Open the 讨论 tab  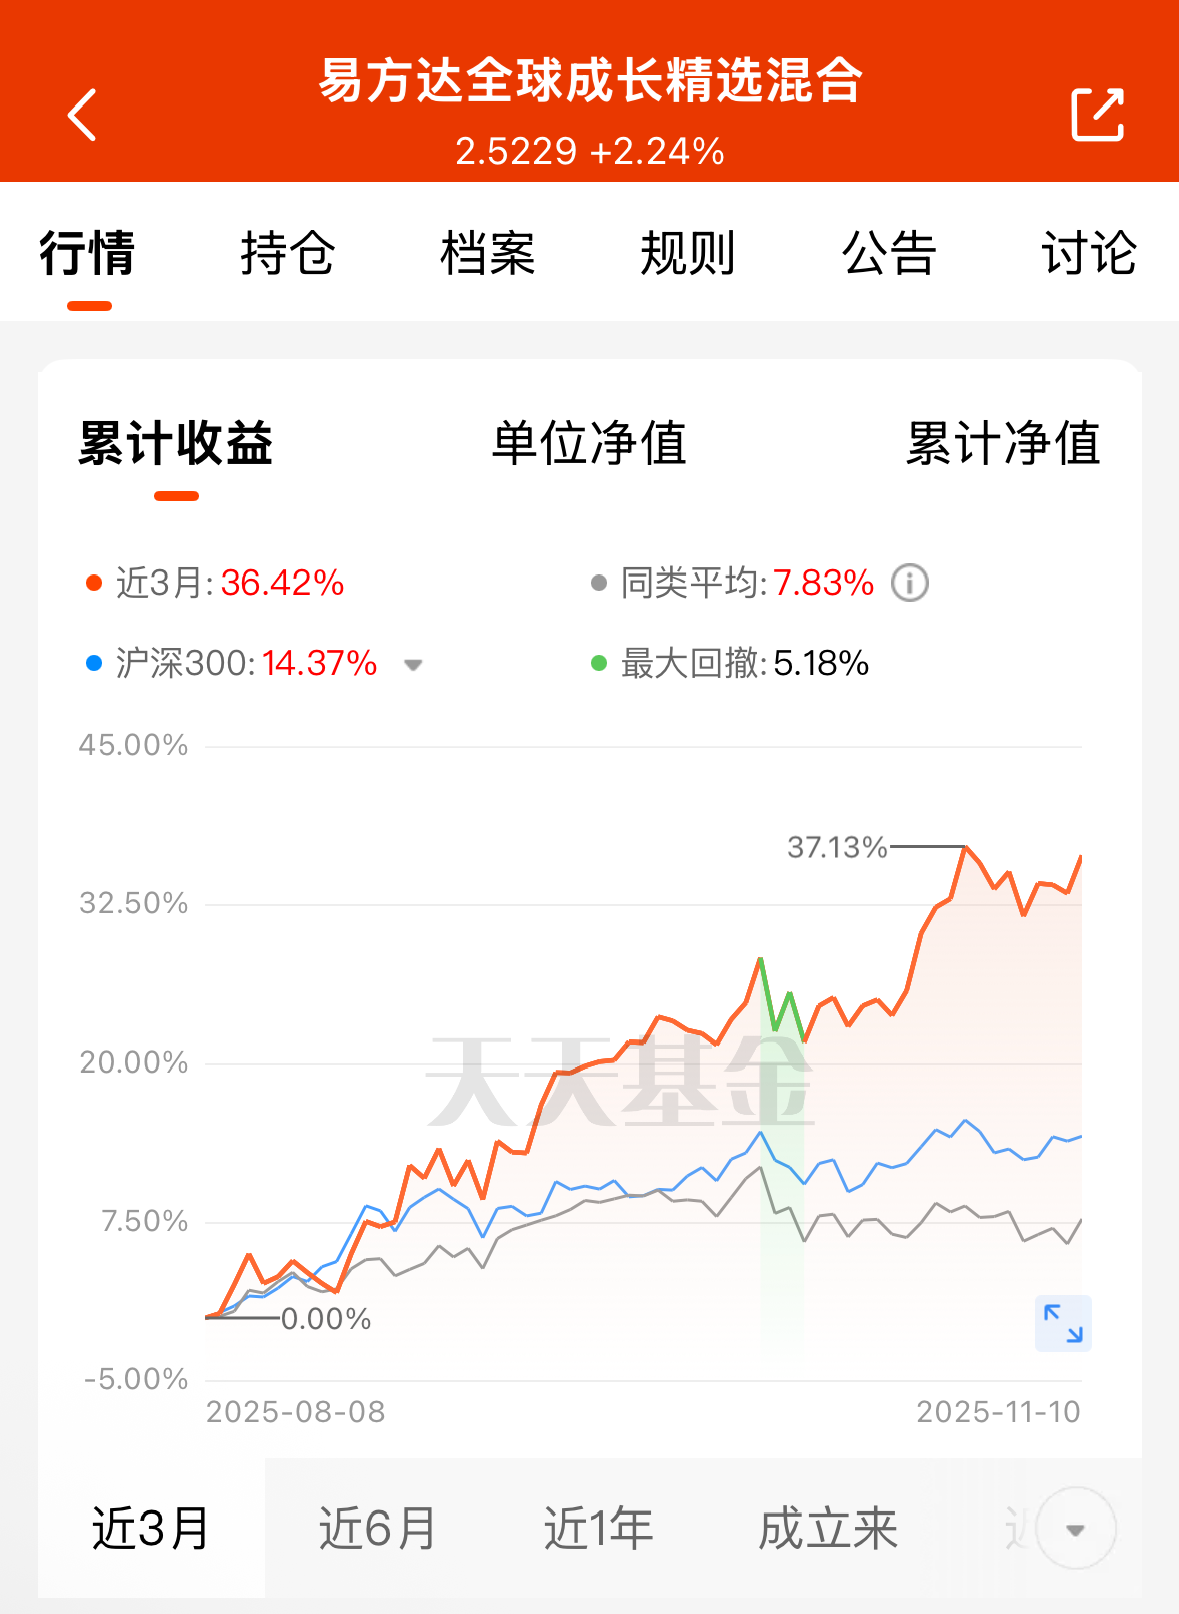(1089, 253)
